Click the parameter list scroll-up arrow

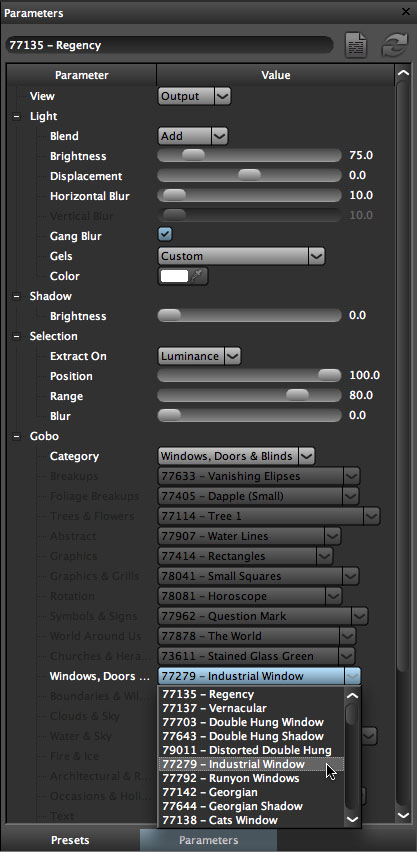tap(403, 73)
